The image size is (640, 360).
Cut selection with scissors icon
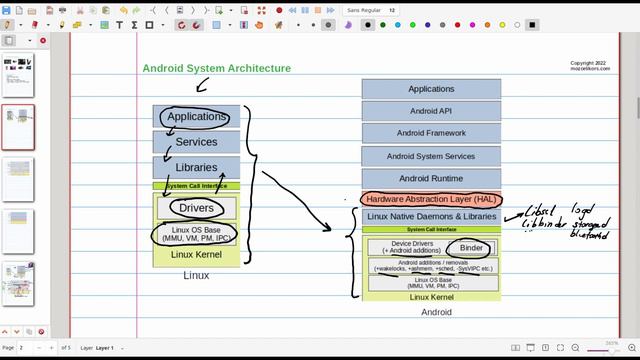pos(80,10)
